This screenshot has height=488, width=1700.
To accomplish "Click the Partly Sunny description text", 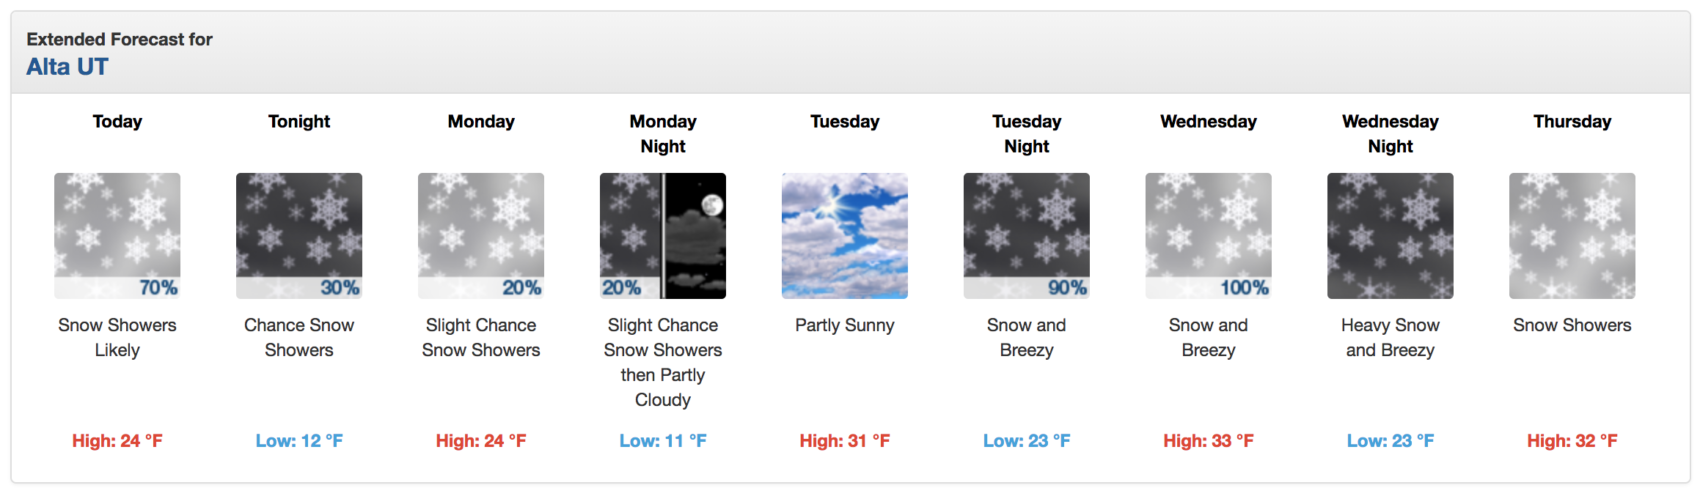I will tap(845, 325).
